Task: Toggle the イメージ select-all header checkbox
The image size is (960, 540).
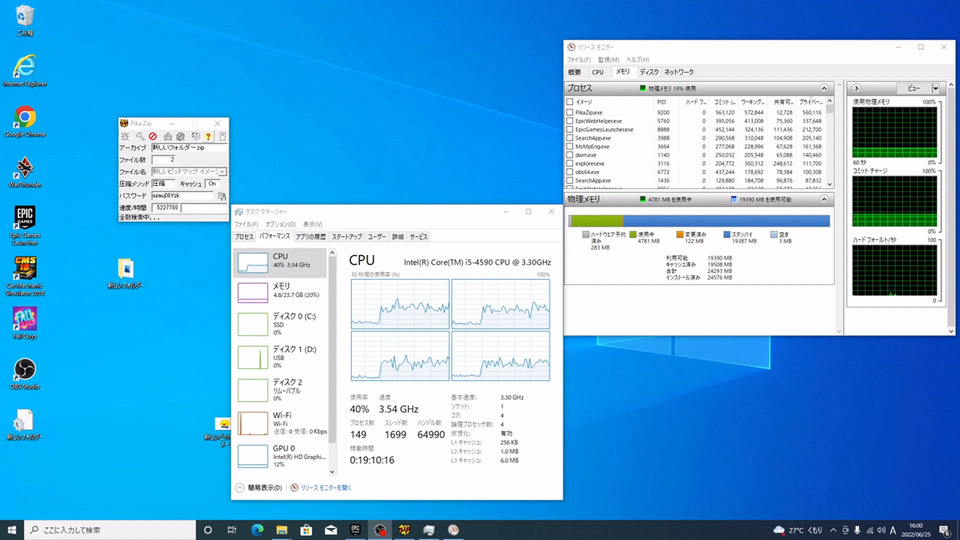Action: pos(570,101)
